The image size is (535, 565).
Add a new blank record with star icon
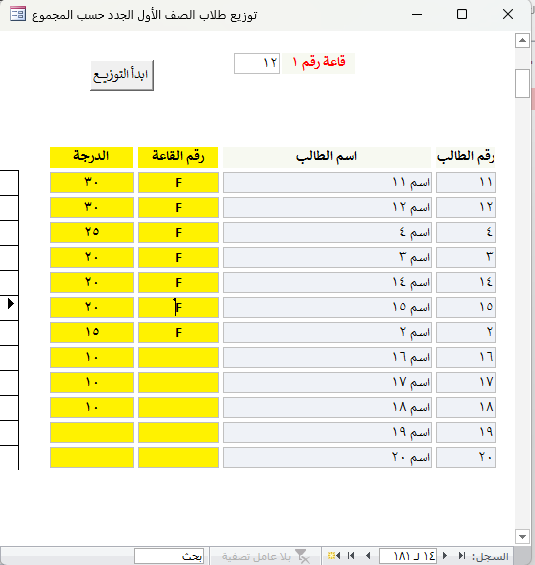click(x=334, y=556)
